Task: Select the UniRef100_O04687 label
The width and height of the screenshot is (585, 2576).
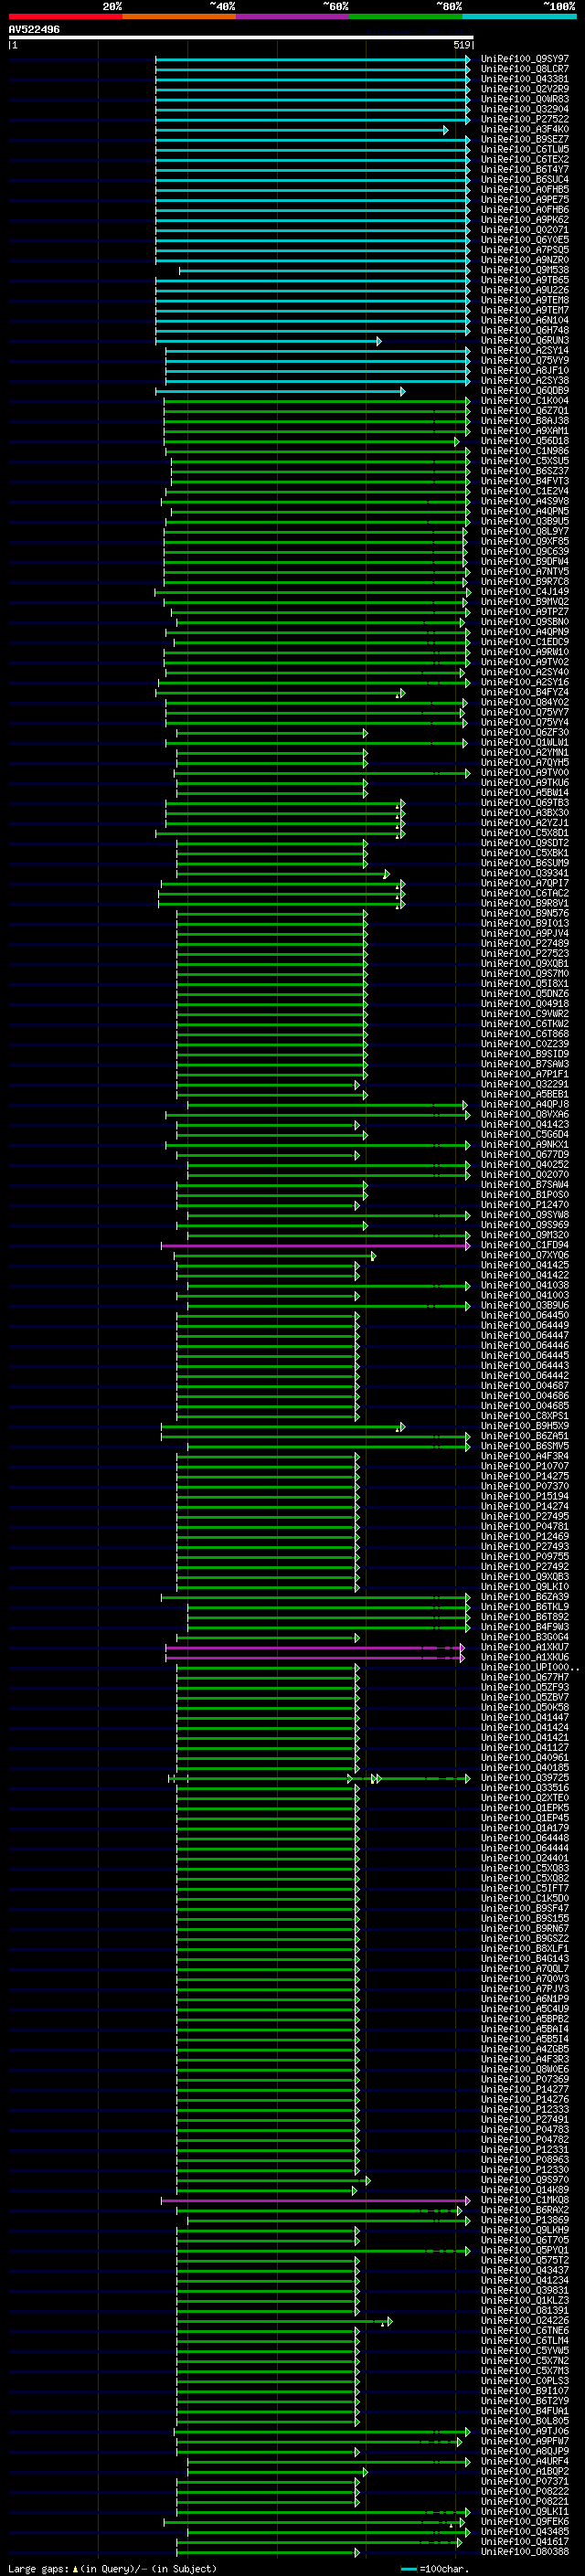Action: [x=524, y=1387]
